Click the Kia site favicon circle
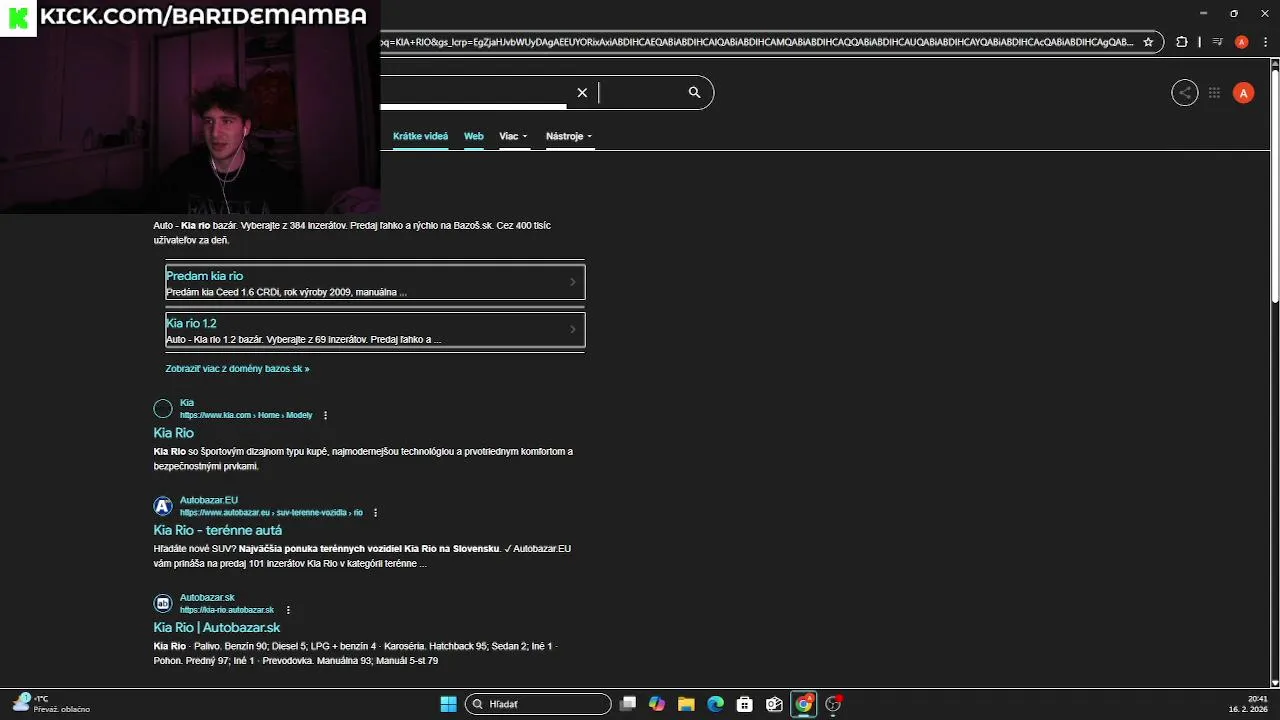 (163, 408)
